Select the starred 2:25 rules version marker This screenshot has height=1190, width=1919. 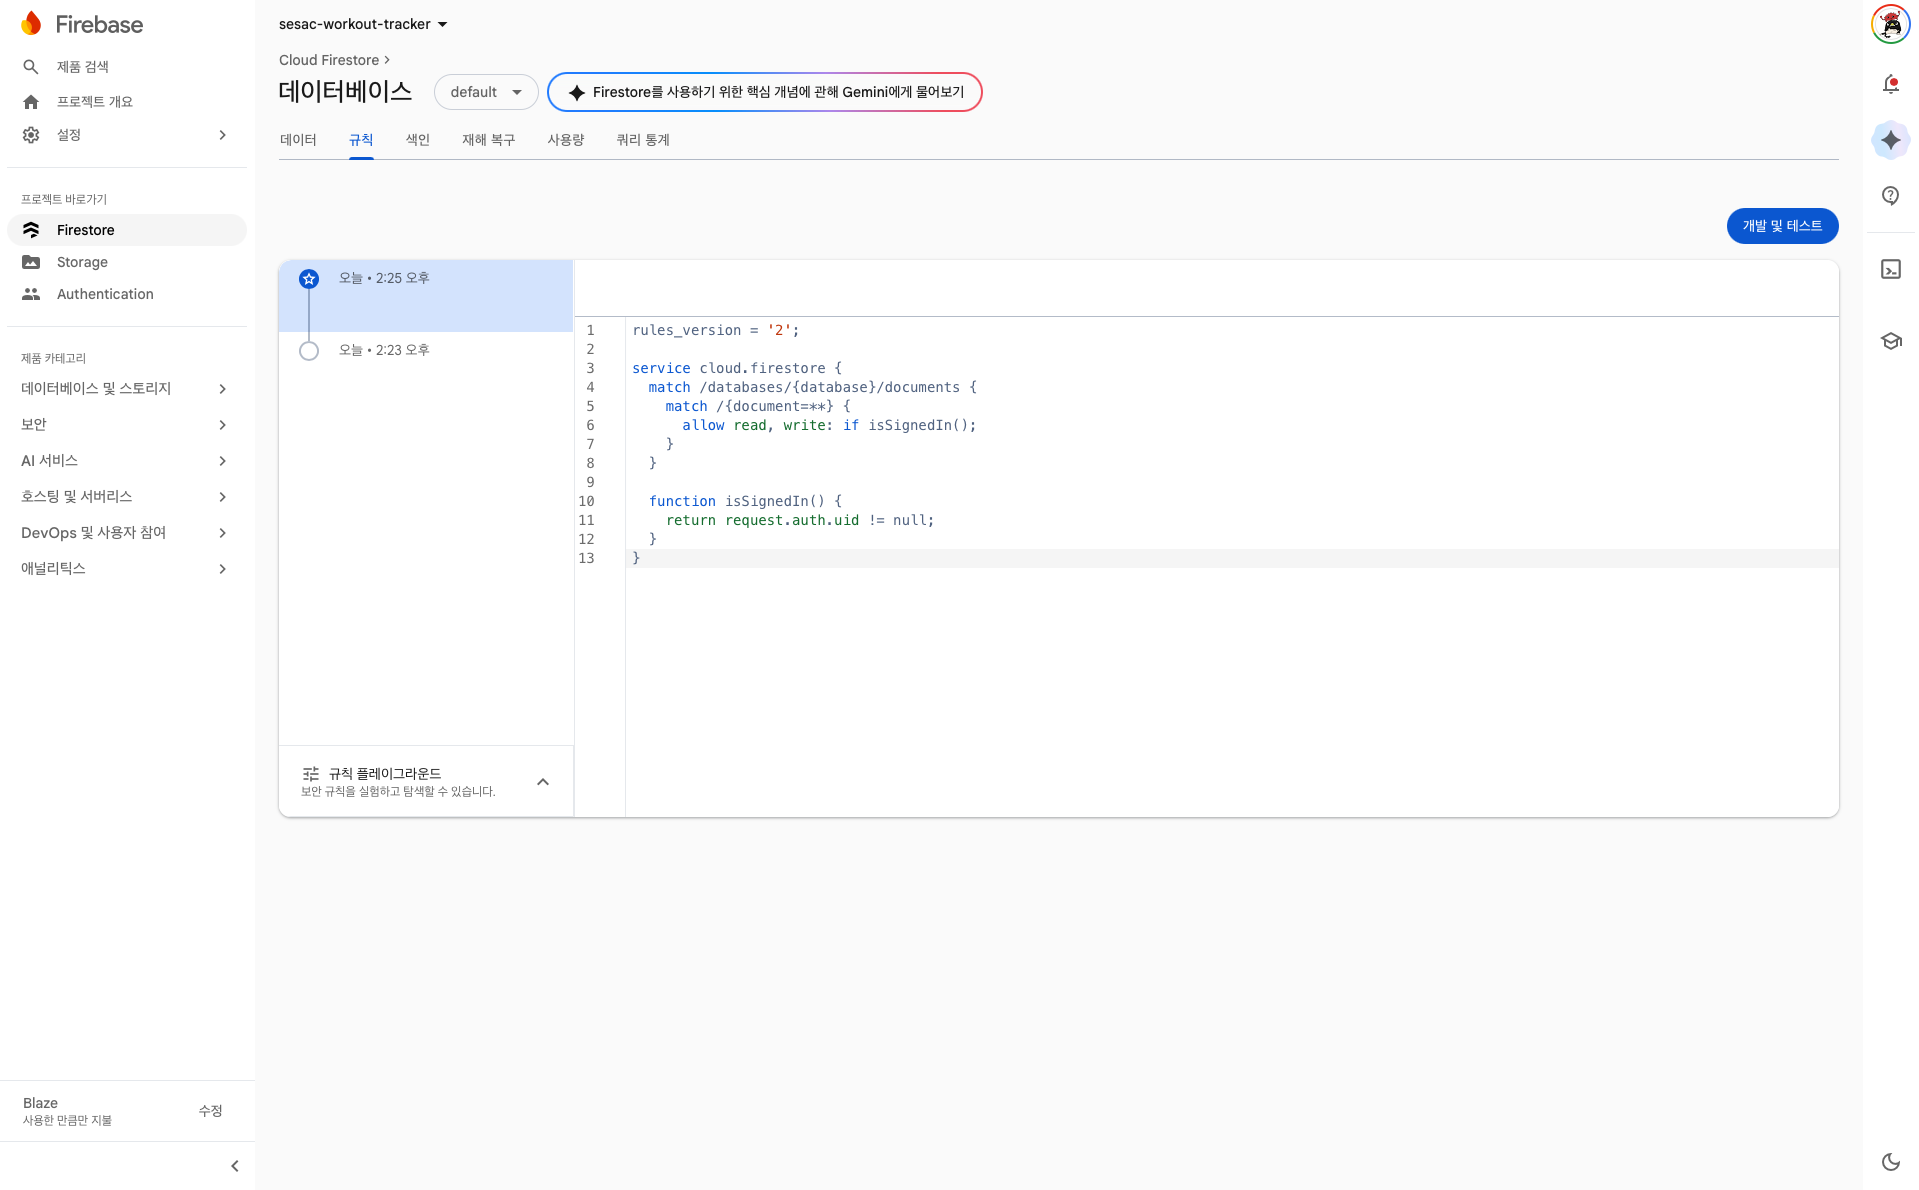click(309, 279)
